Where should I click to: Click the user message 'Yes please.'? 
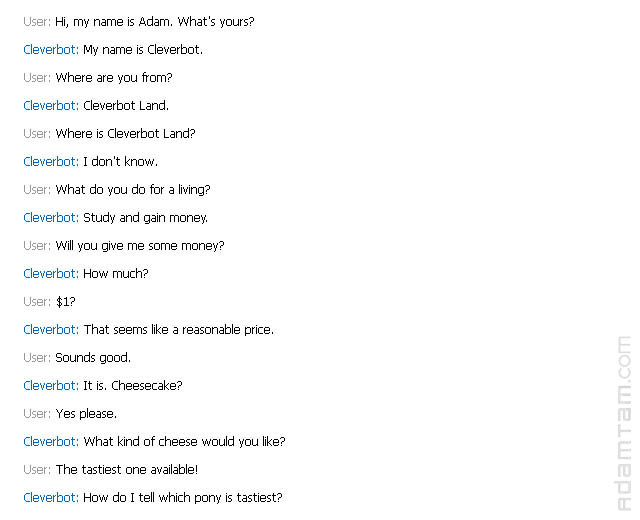[86, 414]
